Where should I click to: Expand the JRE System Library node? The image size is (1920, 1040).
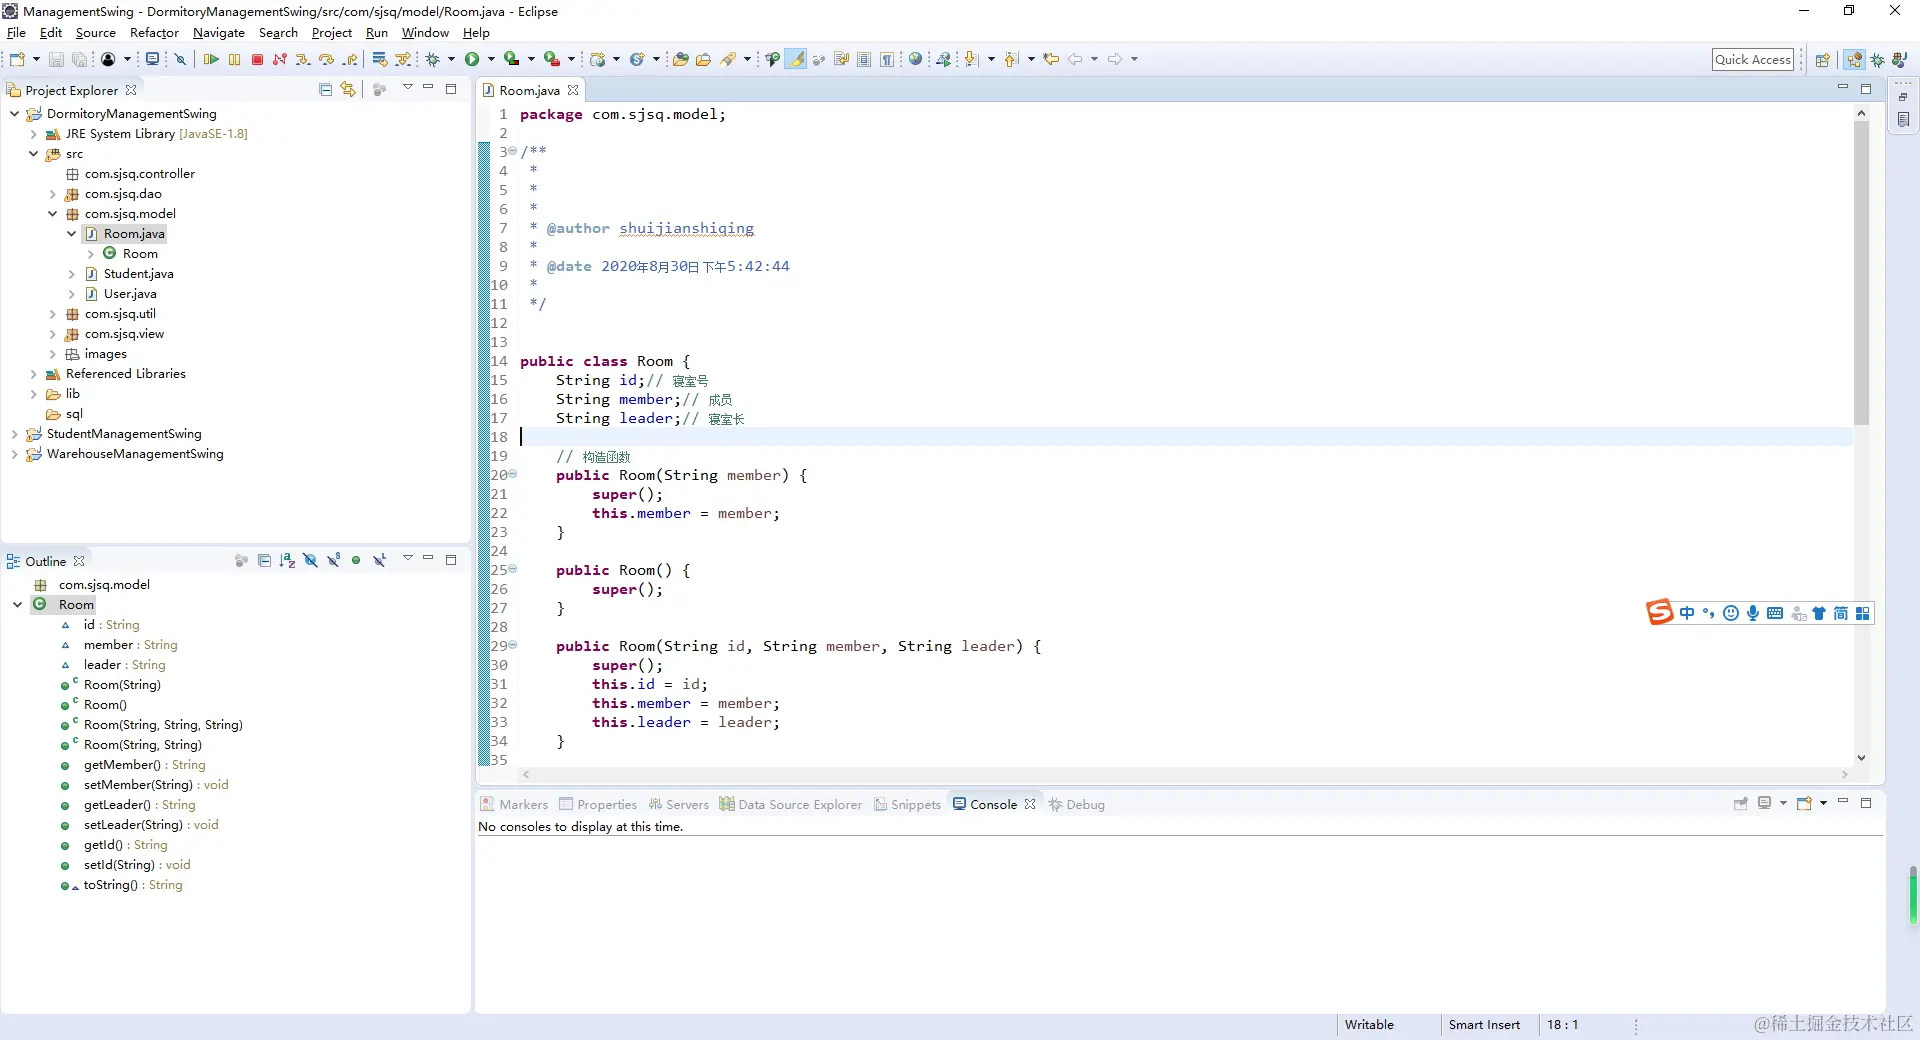click(33, 134)
